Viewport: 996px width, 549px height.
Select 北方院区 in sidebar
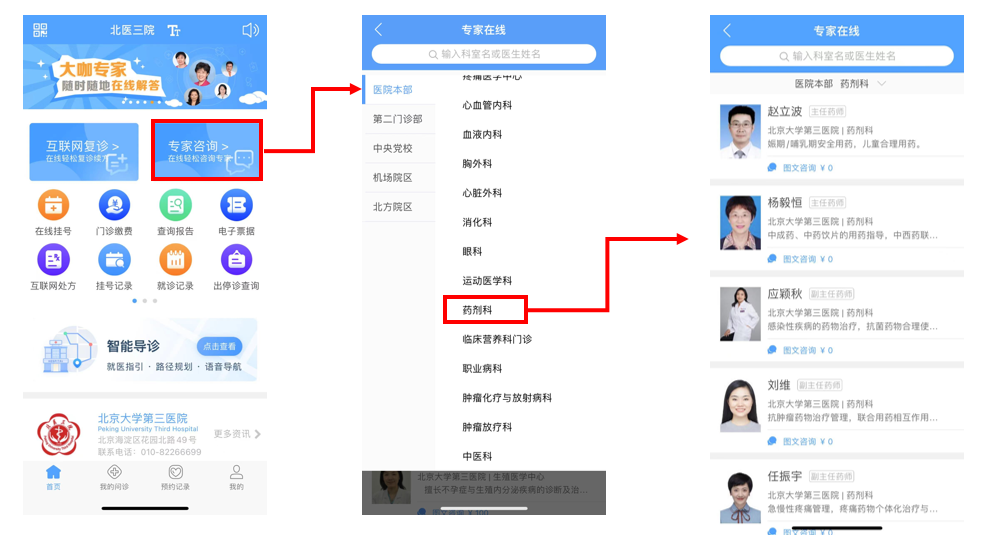pos(399,207)
